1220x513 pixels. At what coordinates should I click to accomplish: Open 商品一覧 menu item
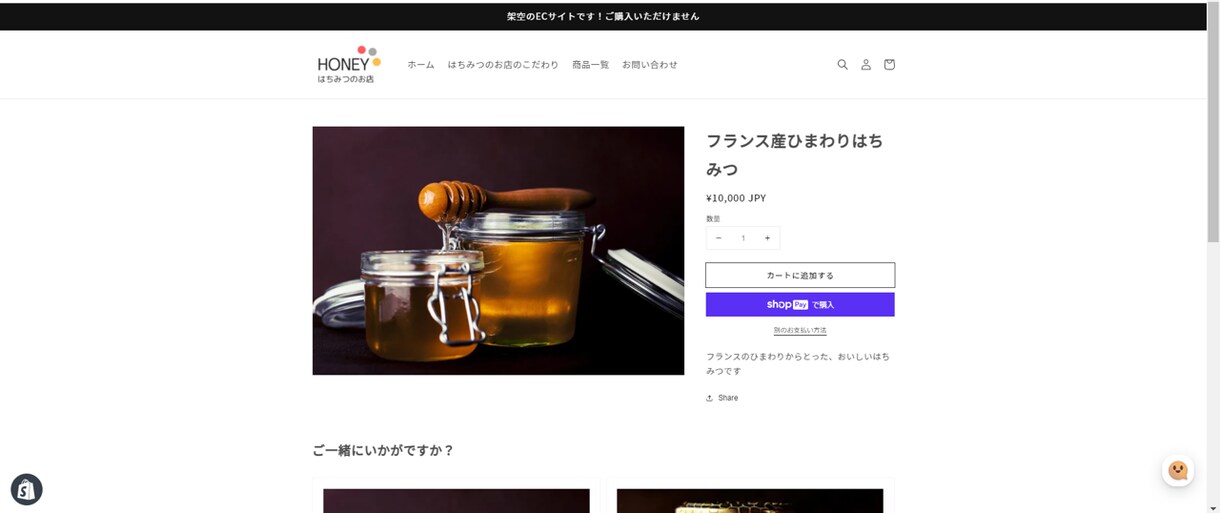[x=590, y=65]
